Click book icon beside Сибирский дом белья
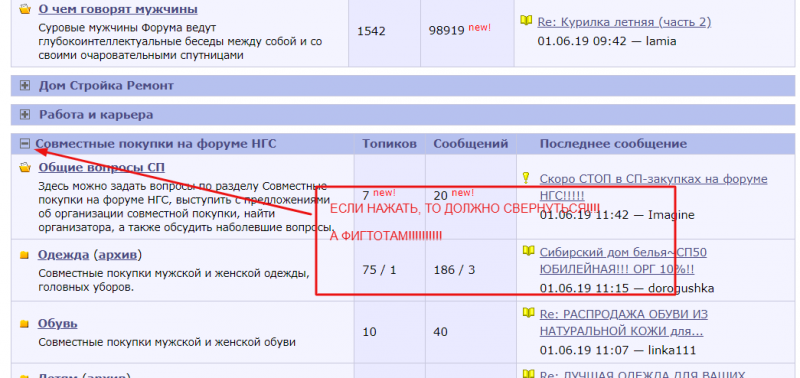Screen dimensions: 800x378 coord(529,251)
